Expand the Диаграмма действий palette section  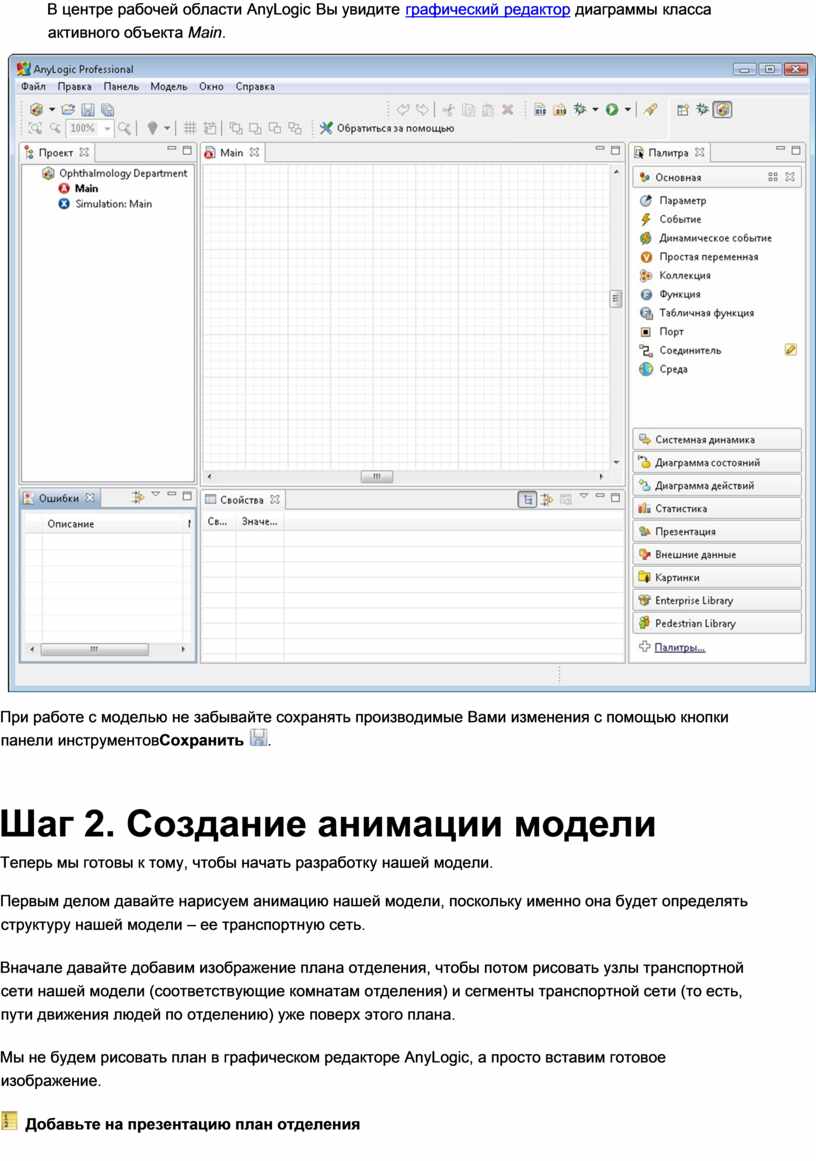717,485
